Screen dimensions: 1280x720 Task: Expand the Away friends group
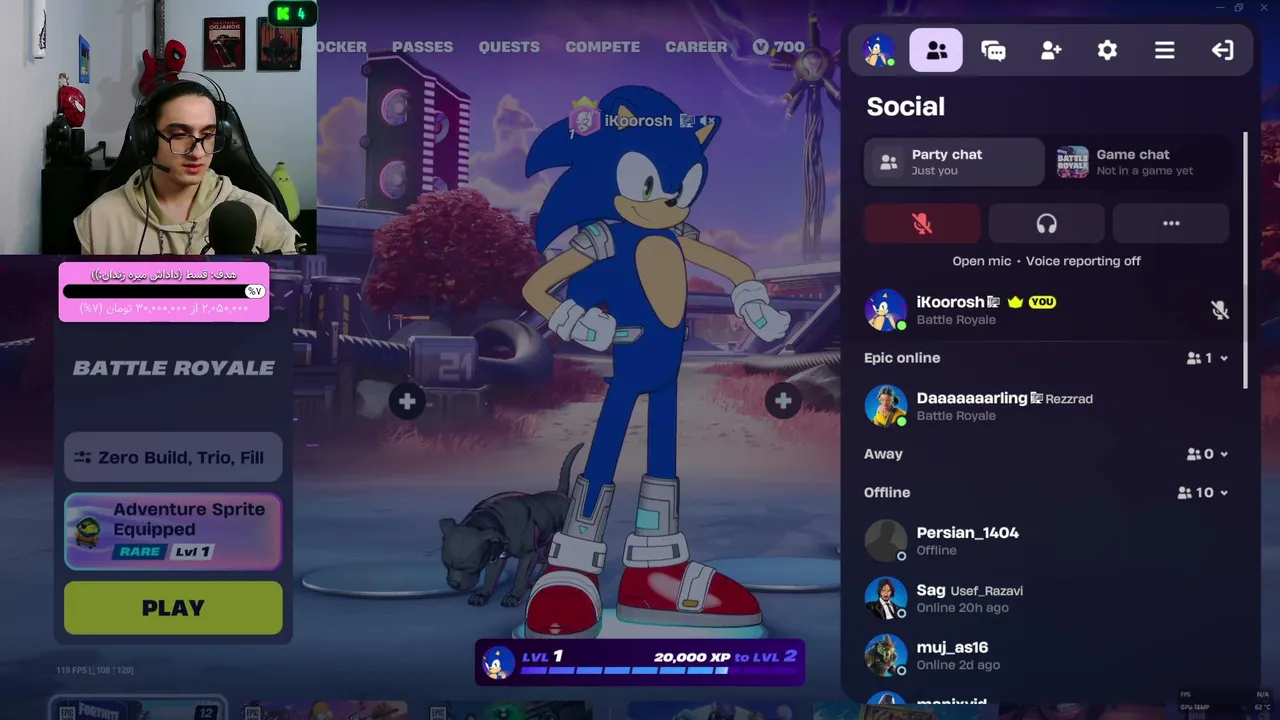(1206, 454)
